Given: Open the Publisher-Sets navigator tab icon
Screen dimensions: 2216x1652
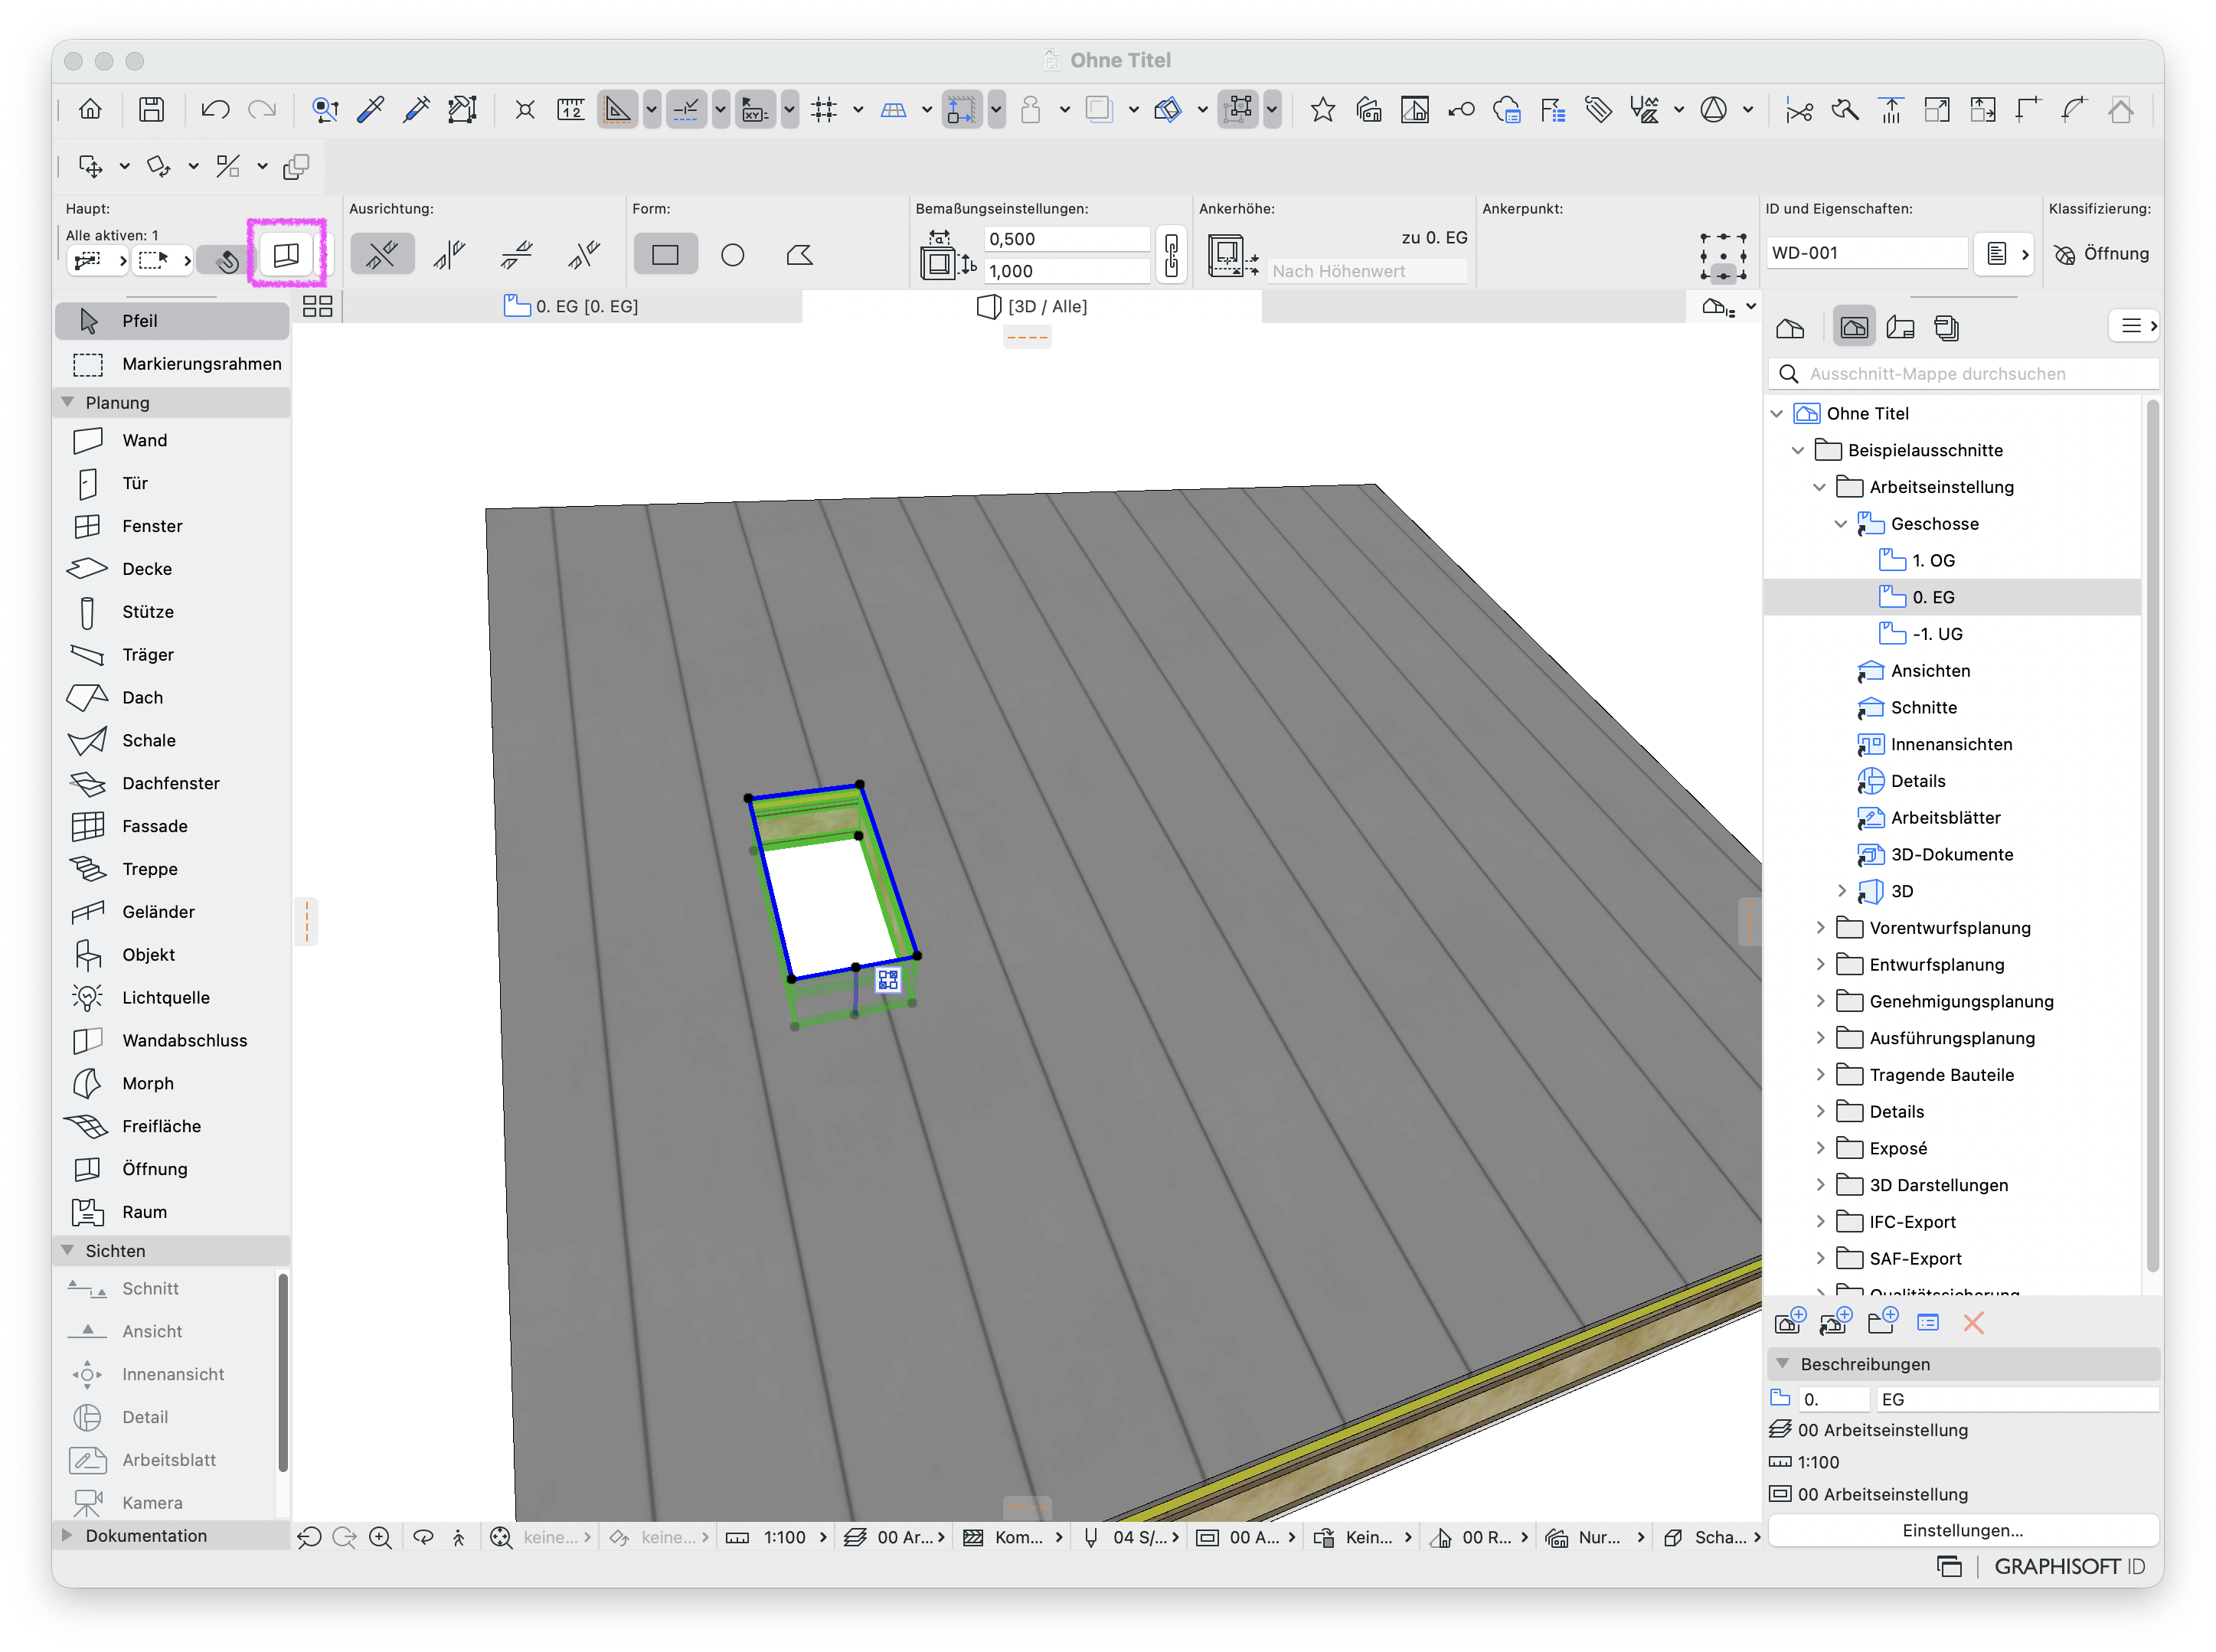Looking at the screenshot, I should (x=1946, y=328).
